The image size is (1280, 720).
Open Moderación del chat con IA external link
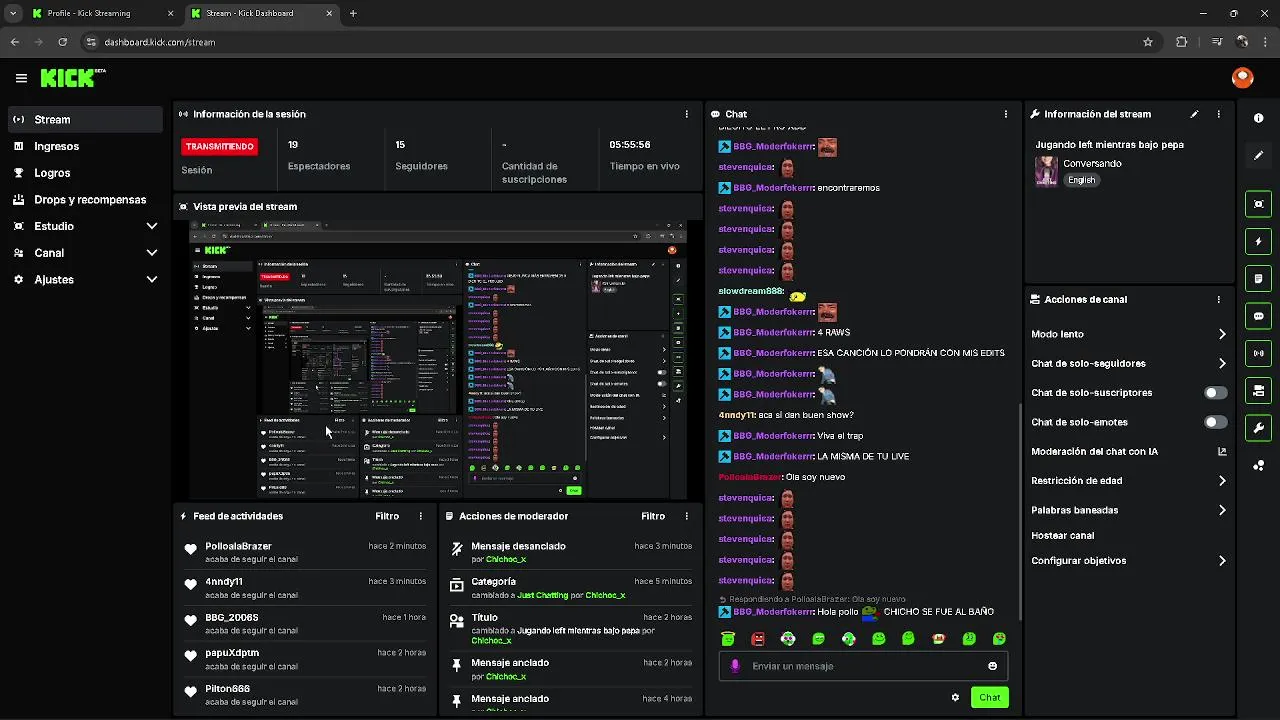1222,451
